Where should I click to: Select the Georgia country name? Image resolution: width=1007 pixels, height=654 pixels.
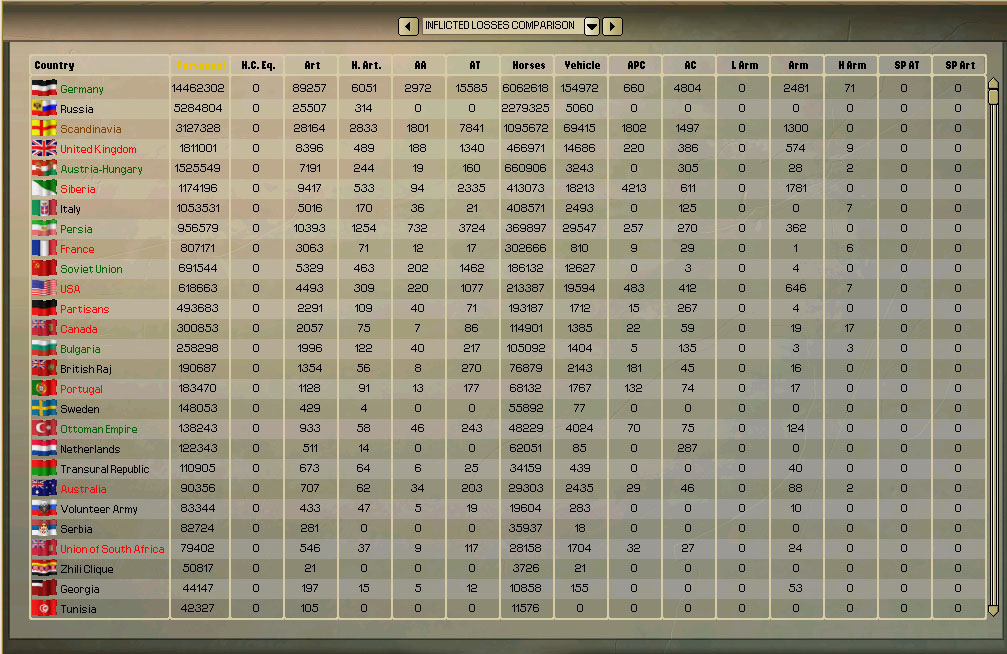coord(80,589)
